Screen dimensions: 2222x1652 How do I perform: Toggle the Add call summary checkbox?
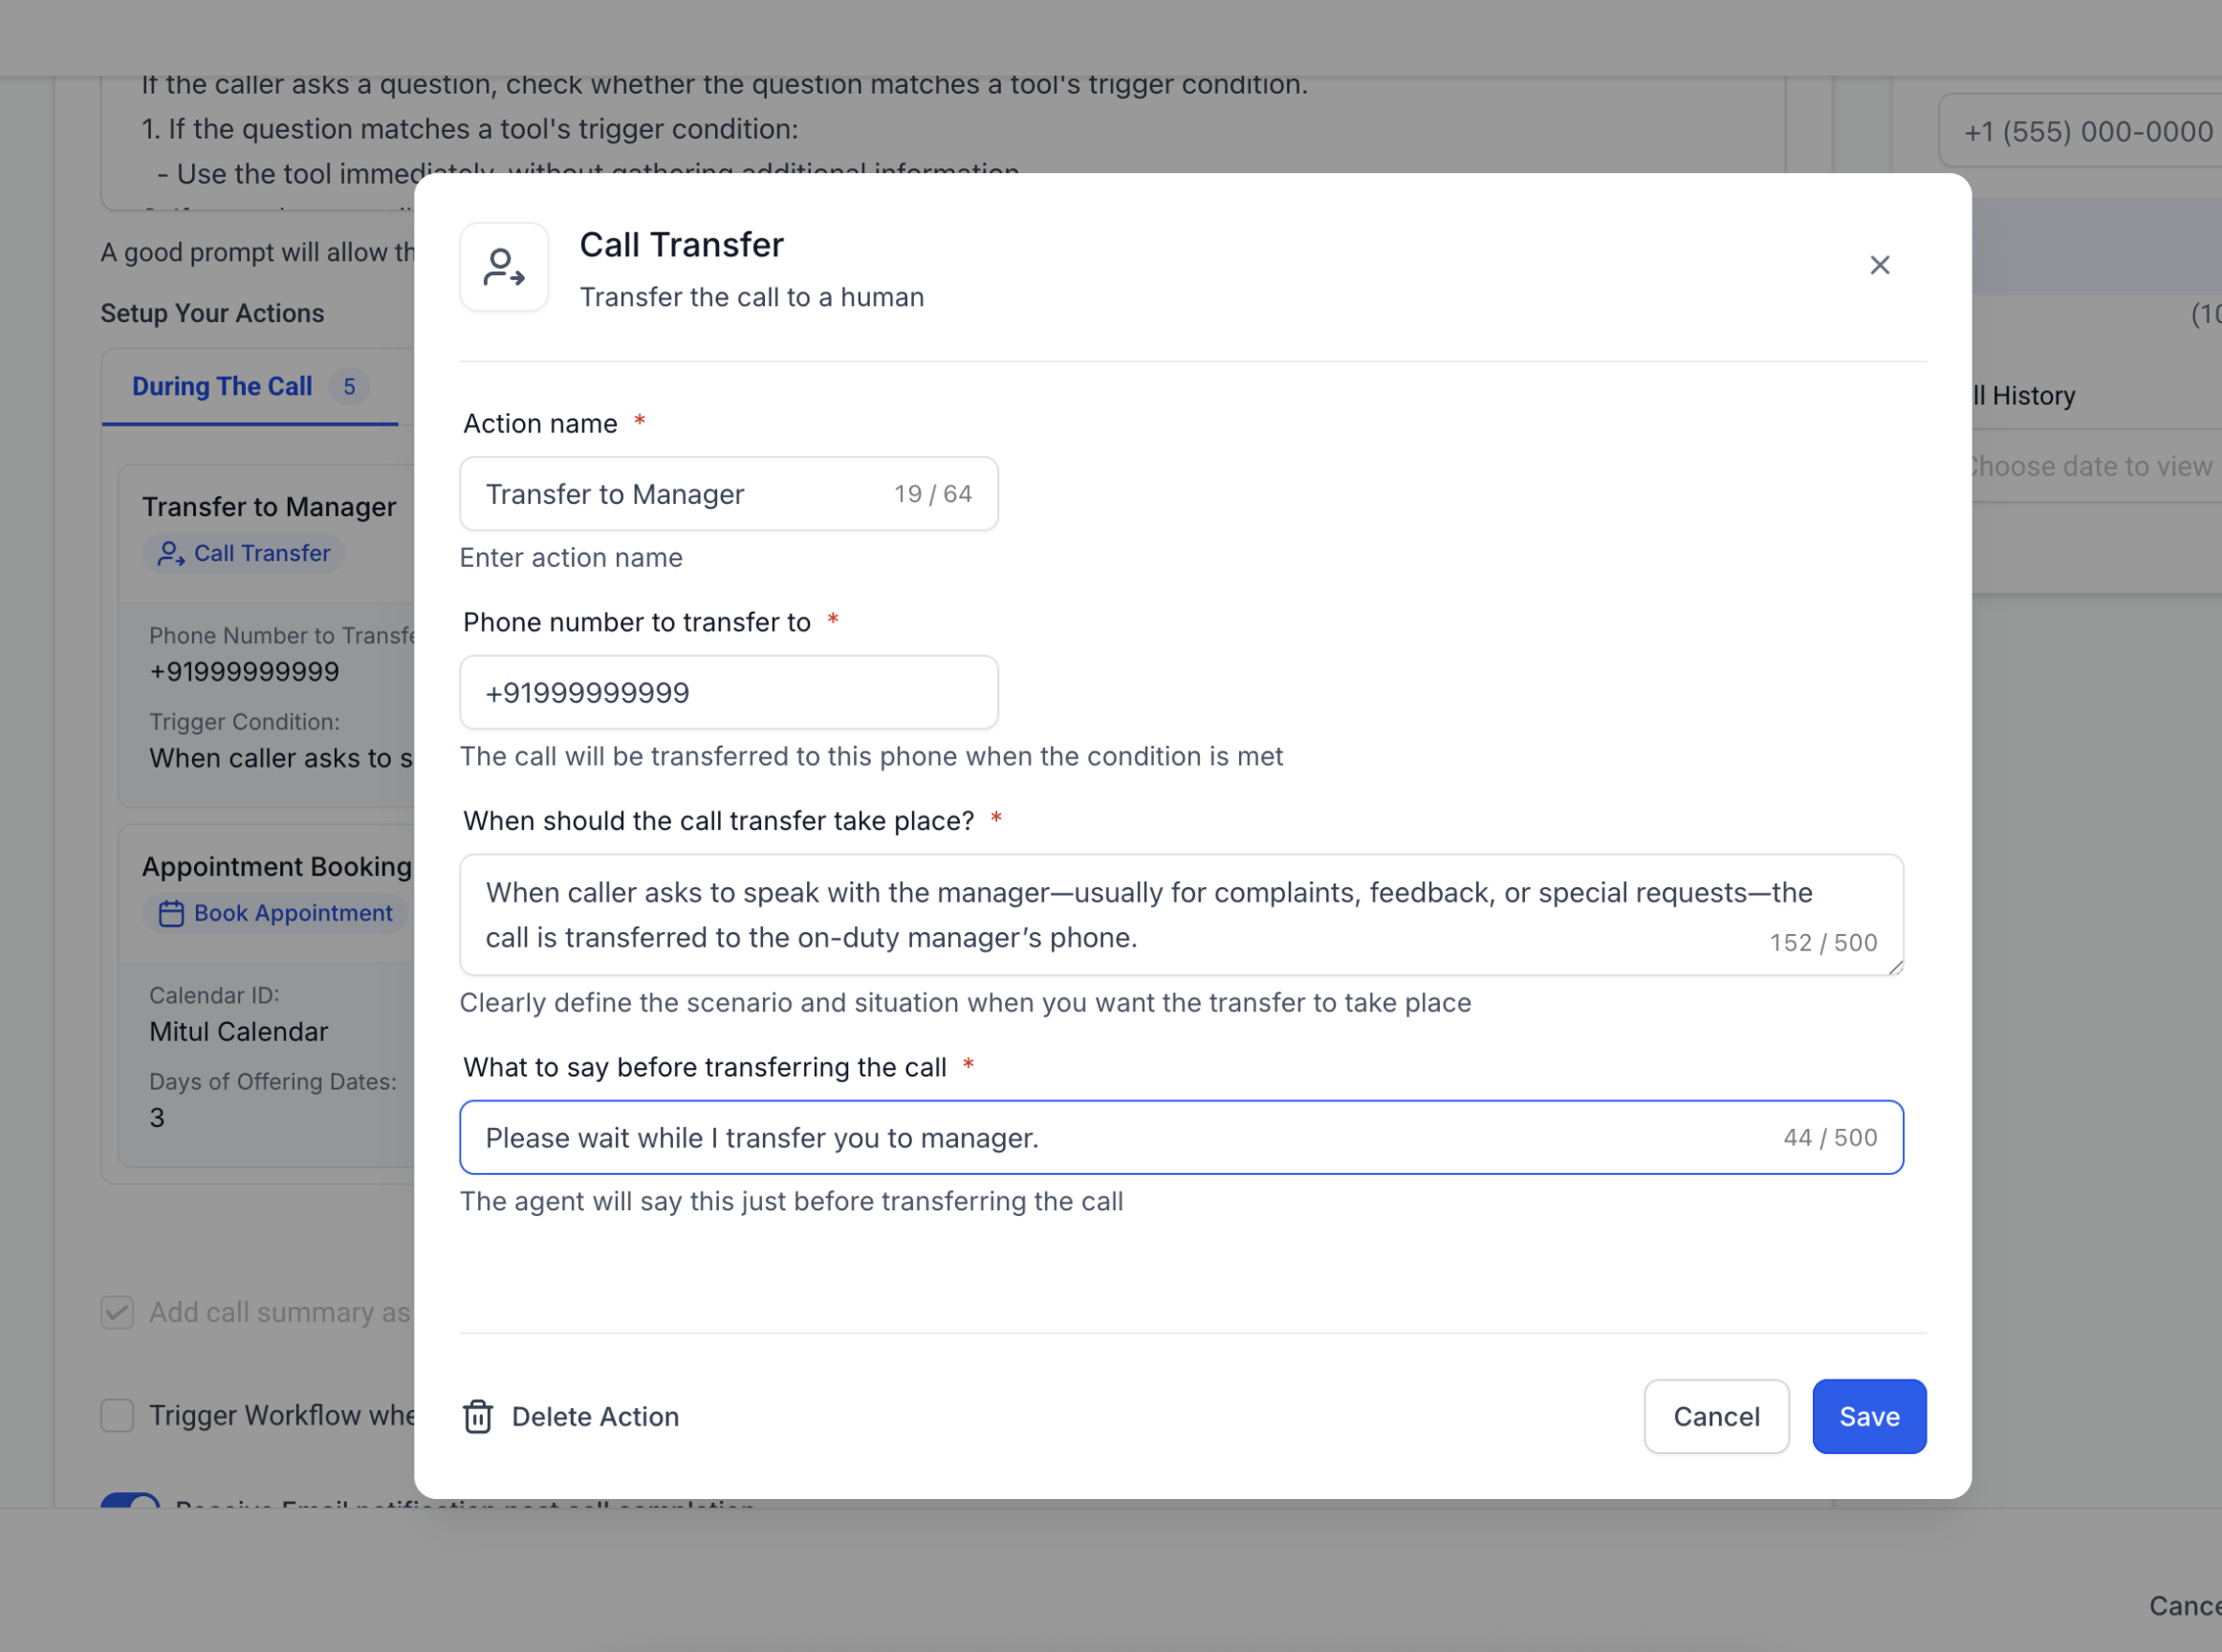pyautogui.click(x=117, y=1312)
